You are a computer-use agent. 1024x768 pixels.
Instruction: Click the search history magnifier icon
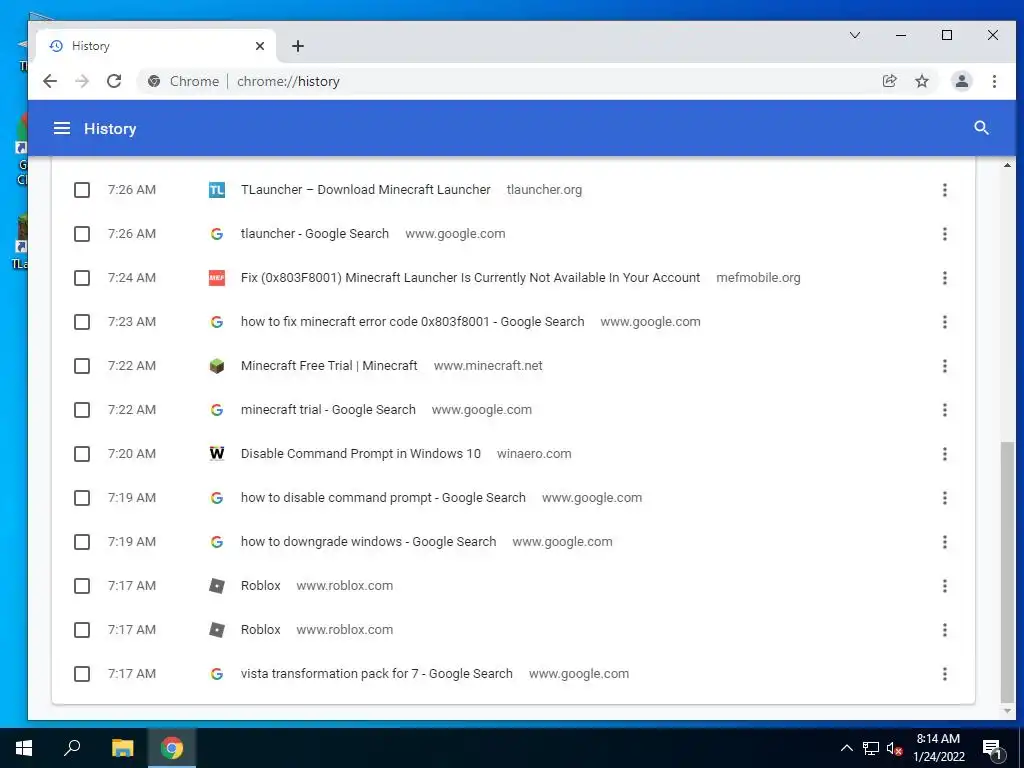coord(981,128)
